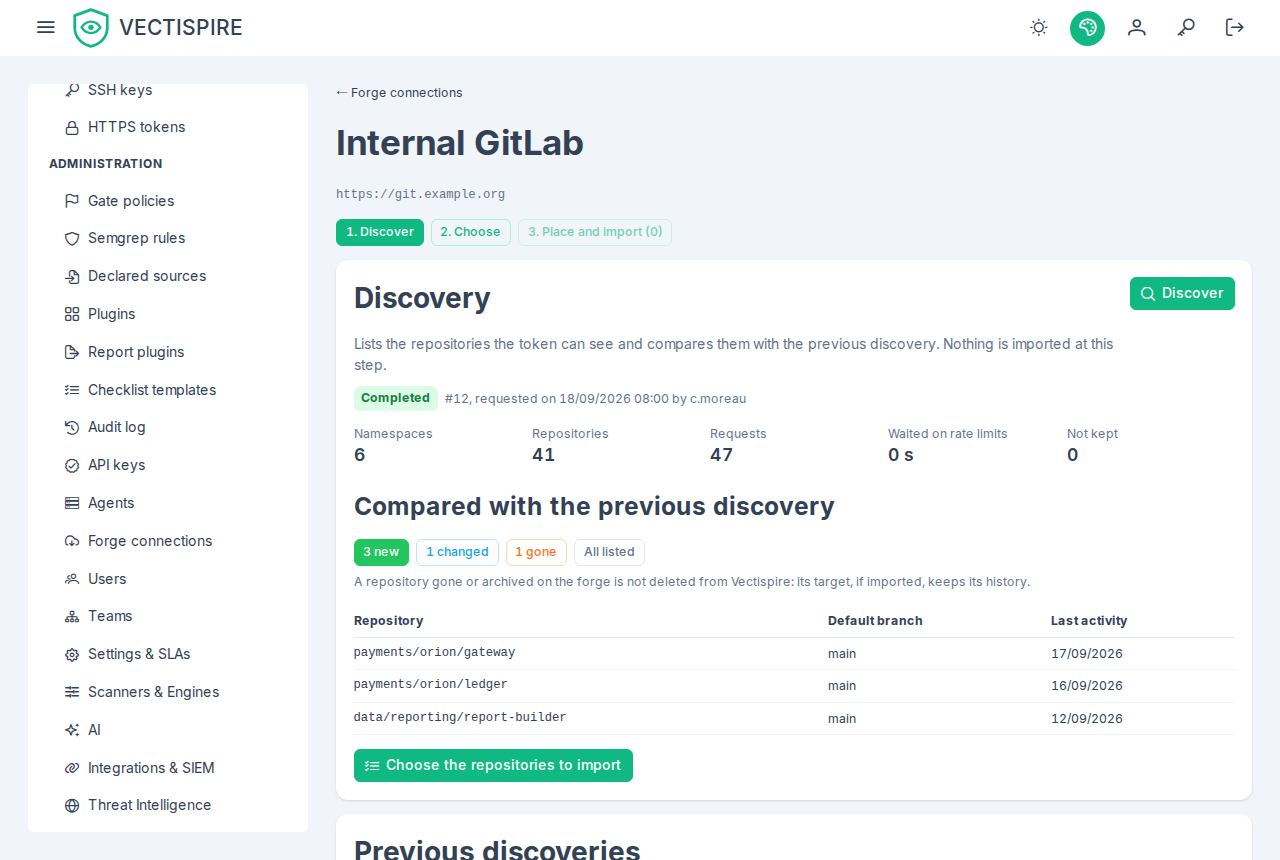
Task: Log out using the exit icon
Action: coord(1235,28)
